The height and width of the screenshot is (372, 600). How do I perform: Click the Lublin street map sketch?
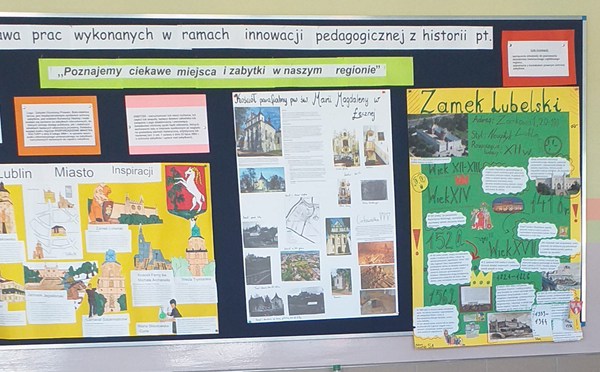click(53, 221)
